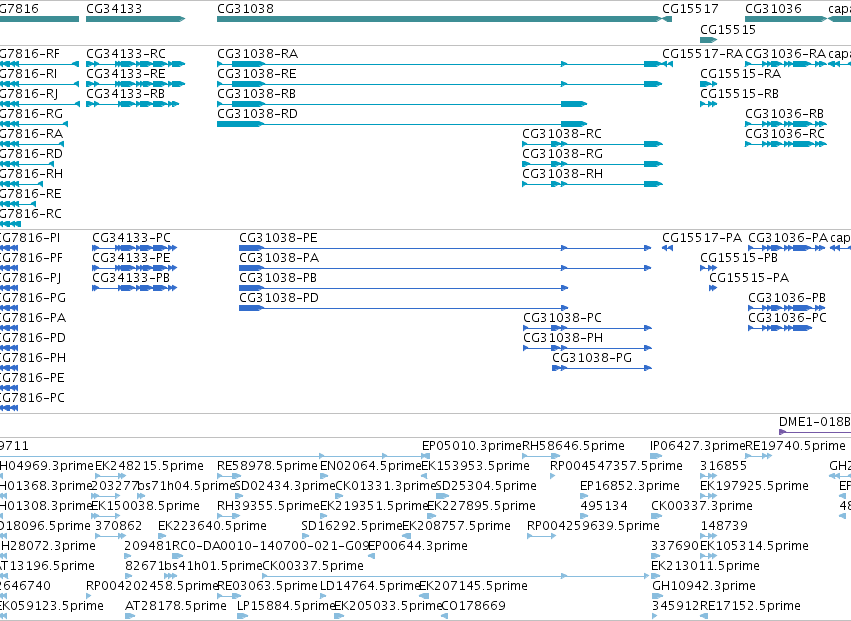Select protein CG31036-PC
This screenshot has height=621, width=851.
coord(780,328)
